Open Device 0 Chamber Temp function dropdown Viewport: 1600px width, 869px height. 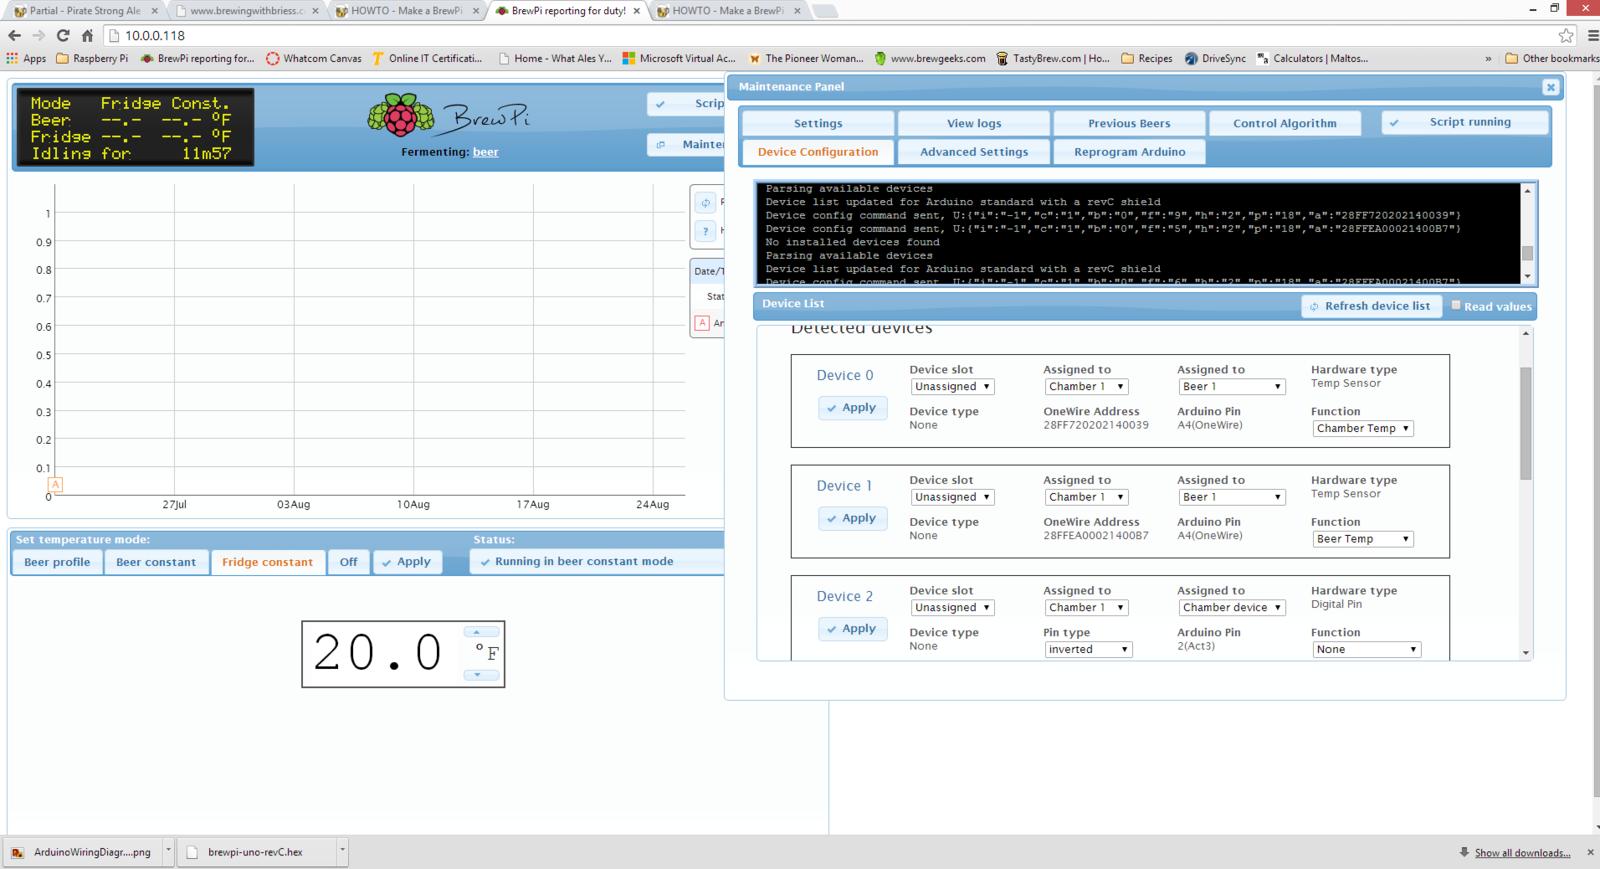1362,428
